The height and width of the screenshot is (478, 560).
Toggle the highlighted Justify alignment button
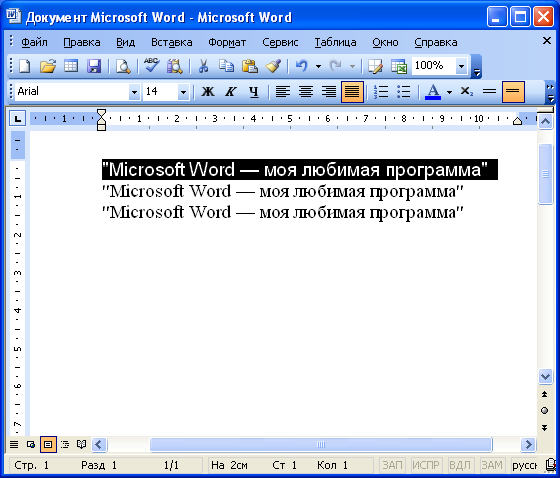352,92
